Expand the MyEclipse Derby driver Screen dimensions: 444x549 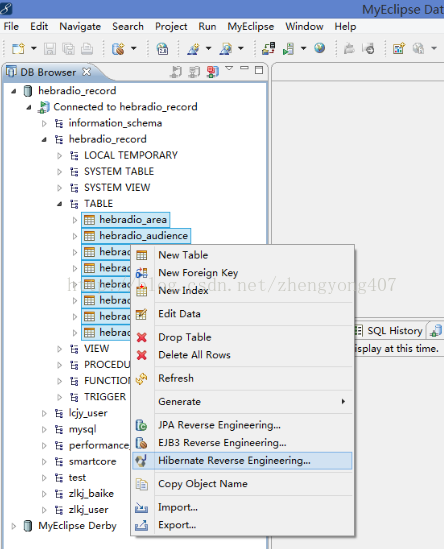coord(14,526)
